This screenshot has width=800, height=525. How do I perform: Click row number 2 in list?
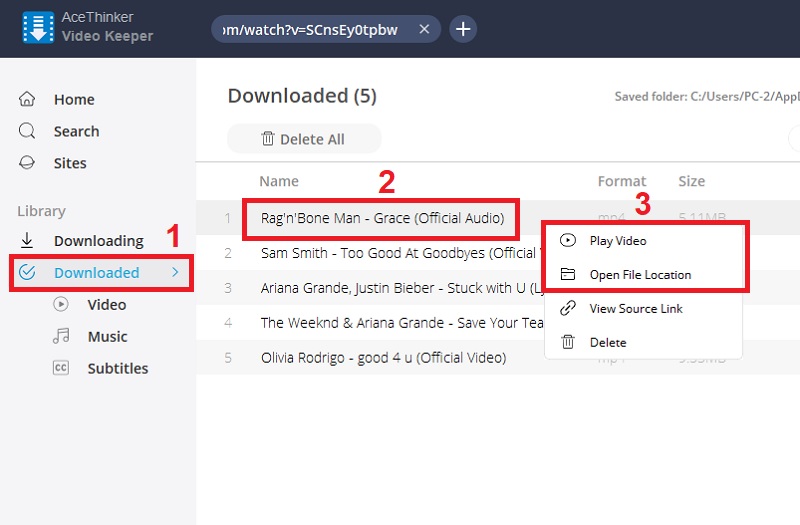(x=228, y=254)
